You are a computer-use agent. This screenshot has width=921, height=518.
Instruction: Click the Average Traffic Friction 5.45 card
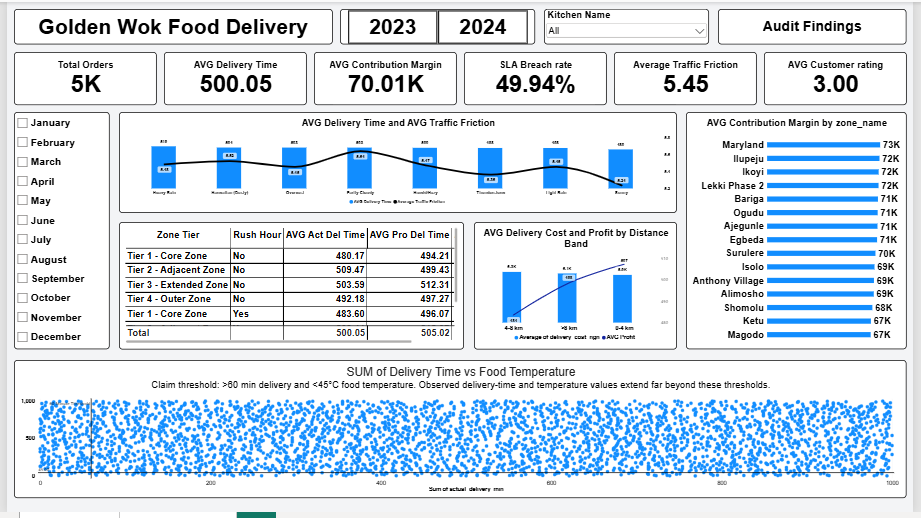click(x=685, y=78)
